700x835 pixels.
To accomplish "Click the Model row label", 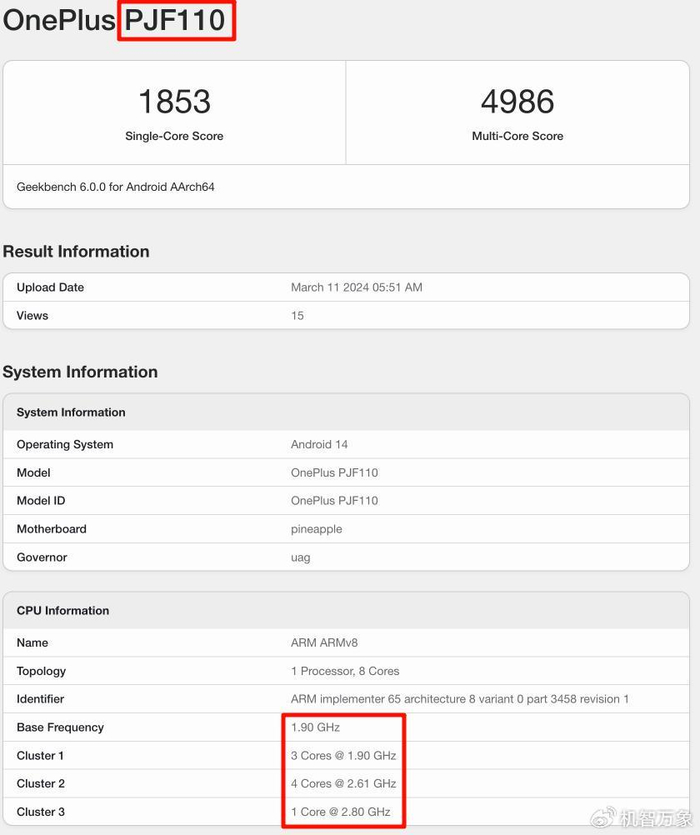I will pyautogui.click(x=34, y=472).
